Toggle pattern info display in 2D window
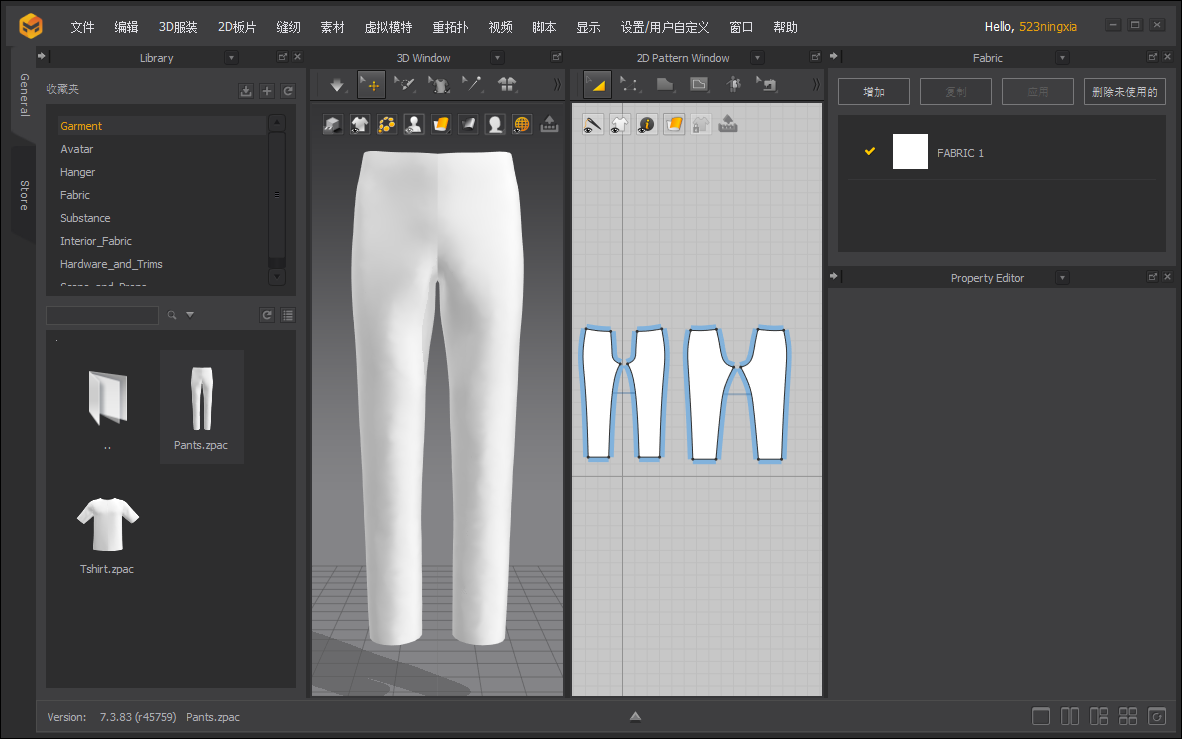Screen dimensions: 1182x739 (x=647, y=125)
